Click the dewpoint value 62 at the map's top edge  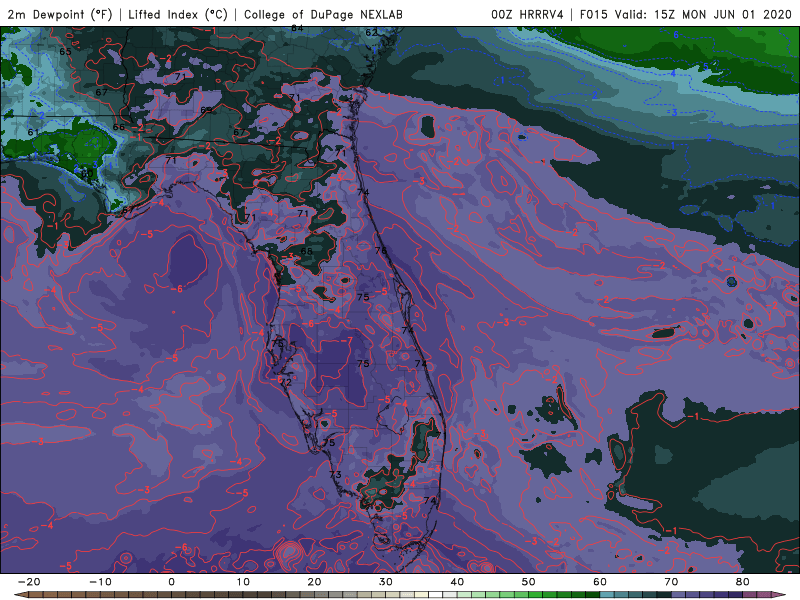click(371, 33)
